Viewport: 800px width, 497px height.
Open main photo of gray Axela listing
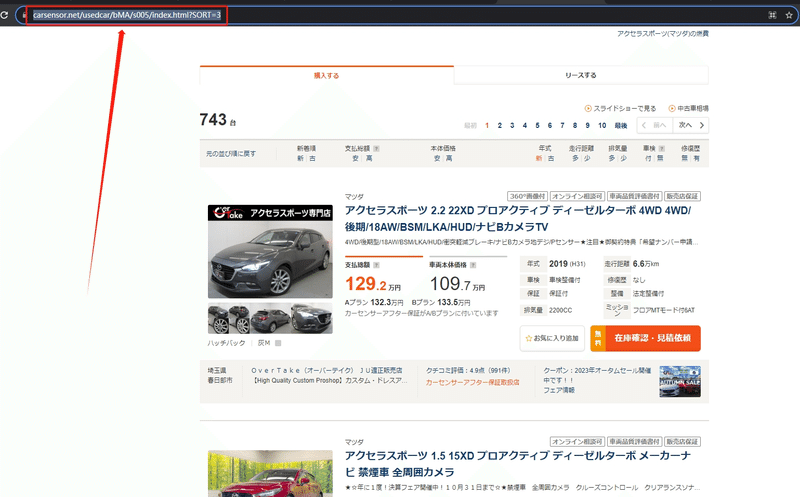270,252
